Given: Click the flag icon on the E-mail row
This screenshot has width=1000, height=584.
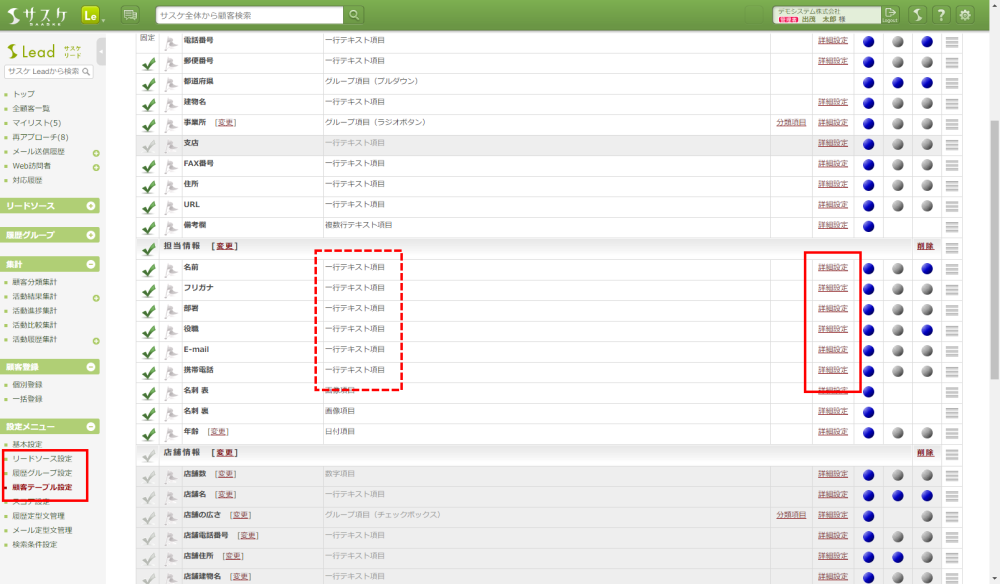Looking at the screenshot, I should (171, 350).
